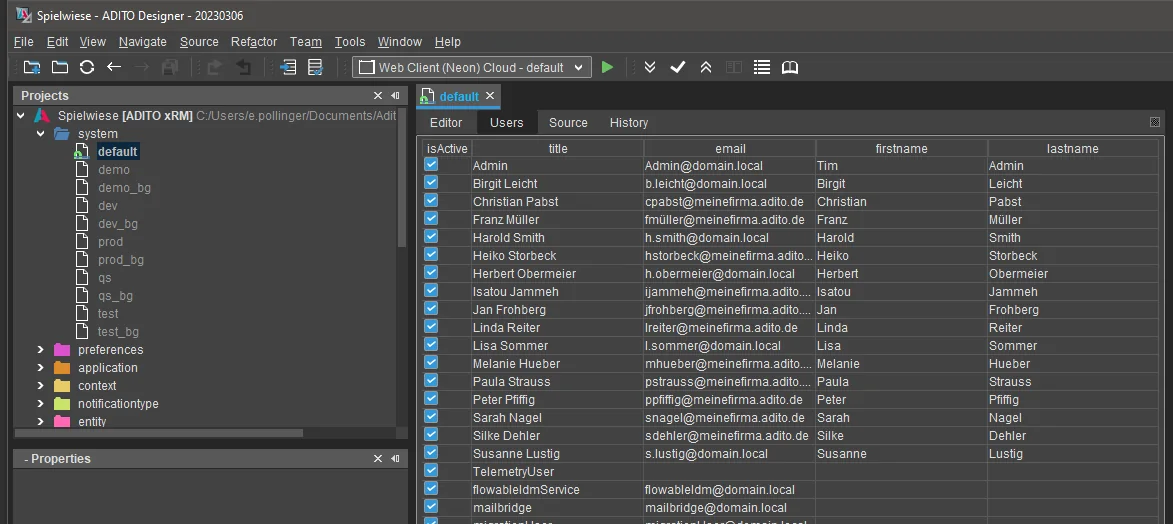Click the disabled forward arrow icon
The image size is (1173, 524).
tap(141, 67)
